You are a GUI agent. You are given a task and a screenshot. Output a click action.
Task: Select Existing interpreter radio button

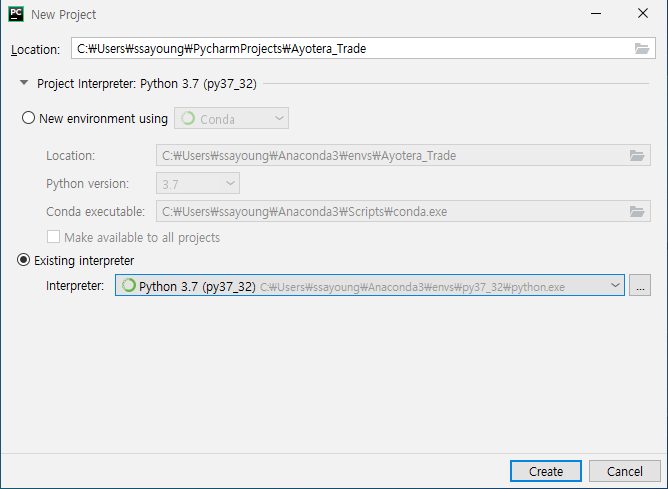(x=23, y=260)
